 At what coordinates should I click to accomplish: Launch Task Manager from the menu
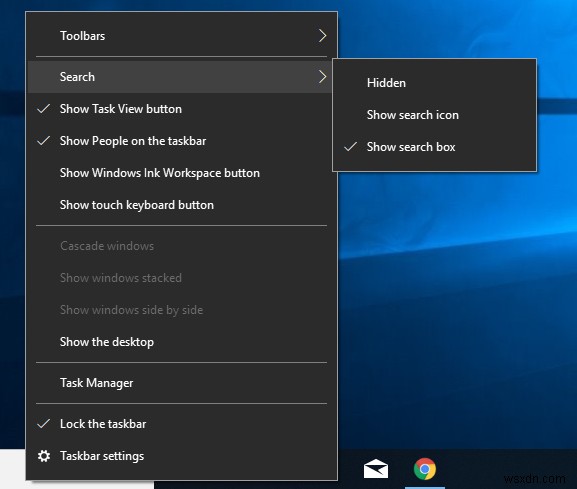coord(182,383)
